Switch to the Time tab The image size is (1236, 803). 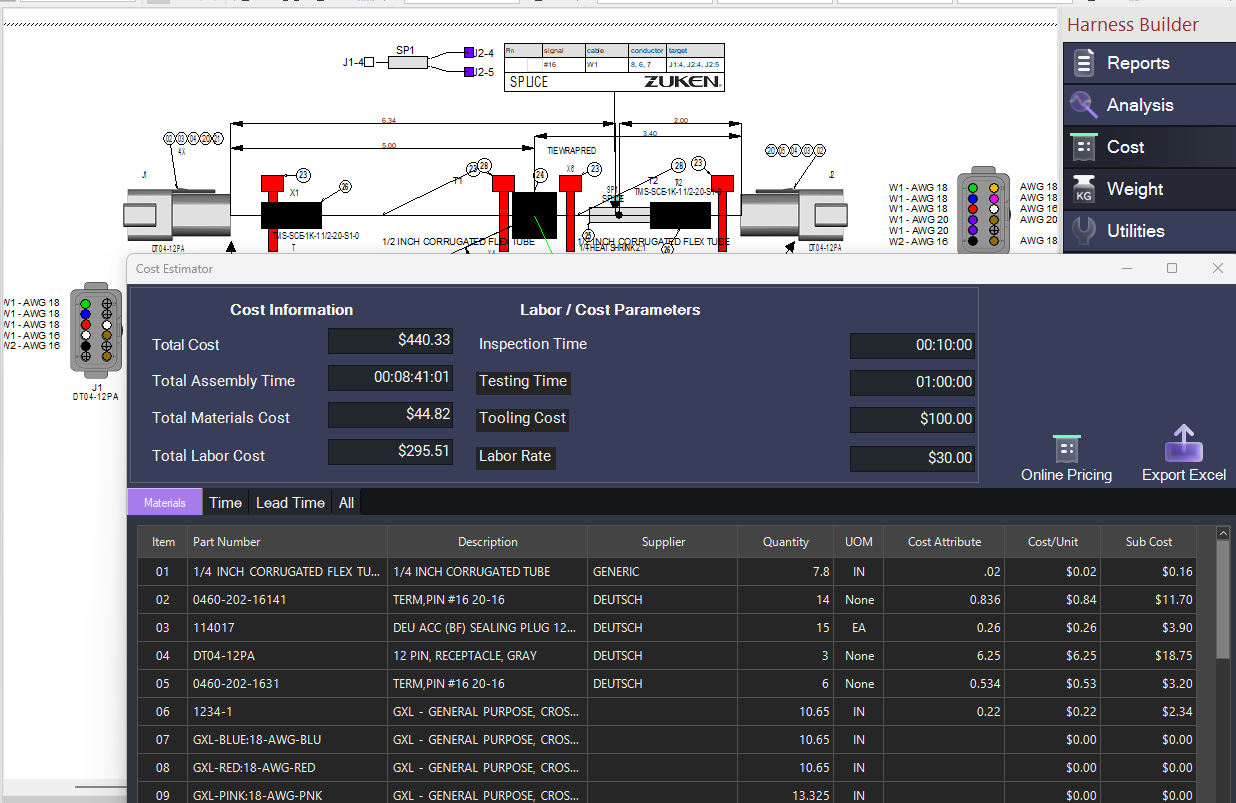point(226,502)
